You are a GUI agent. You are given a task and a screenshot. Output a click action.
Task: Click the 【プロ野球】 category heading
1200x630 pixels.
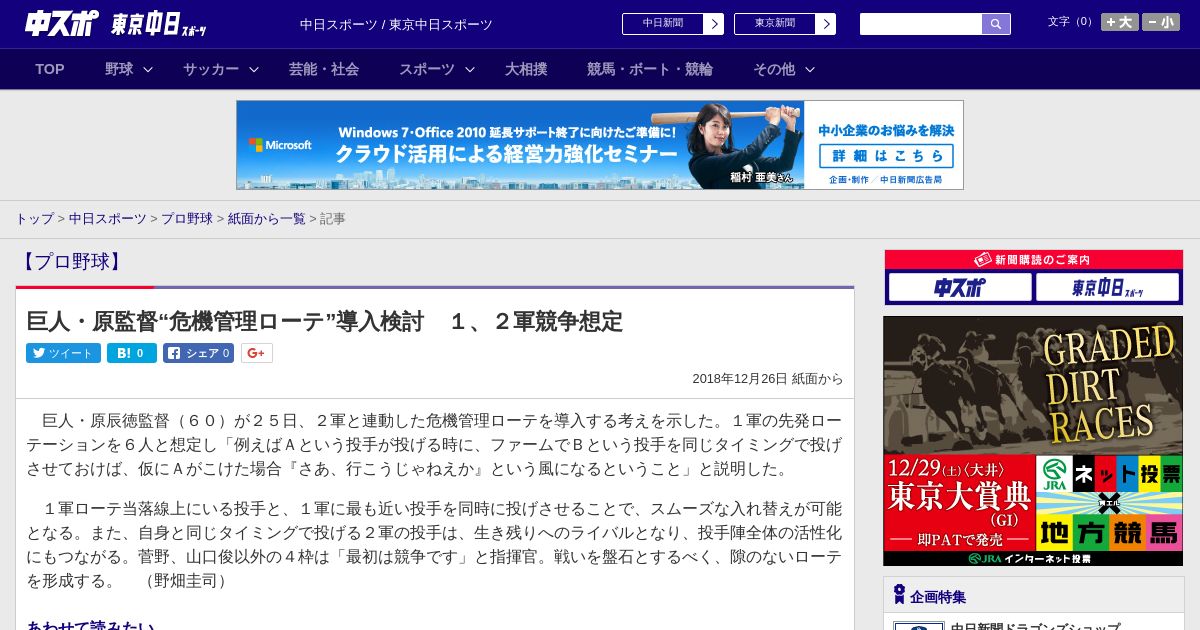pyautogui.click(x=71, y=262)
